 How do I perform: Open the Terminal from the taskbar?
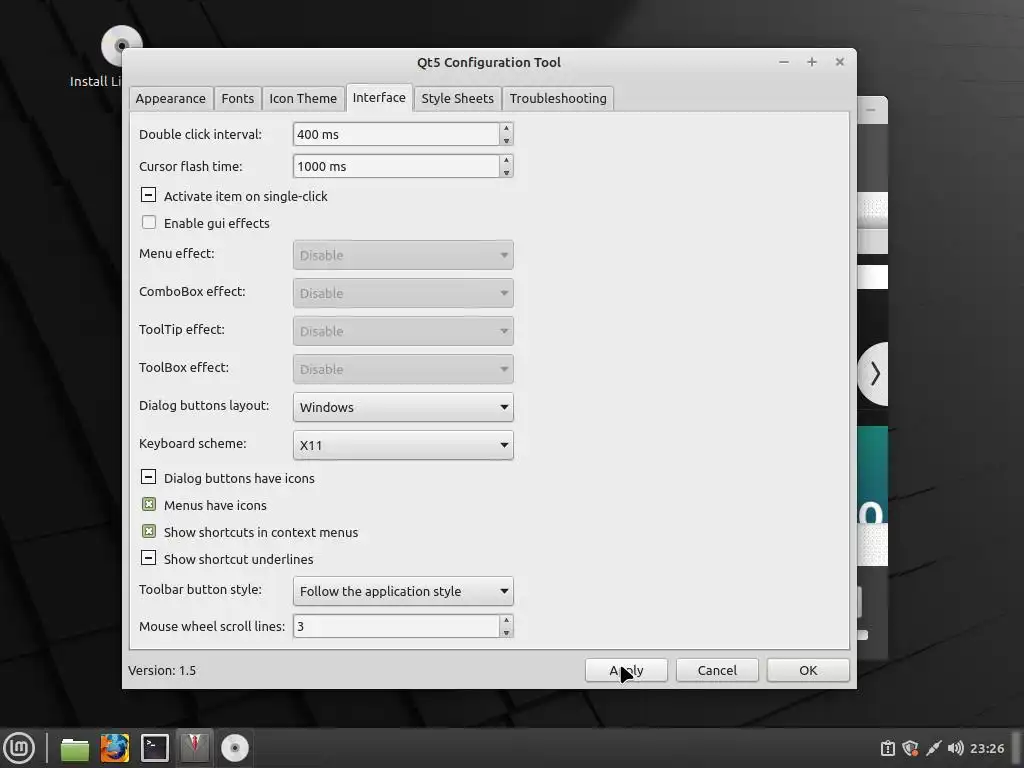(x=155, y=748)
